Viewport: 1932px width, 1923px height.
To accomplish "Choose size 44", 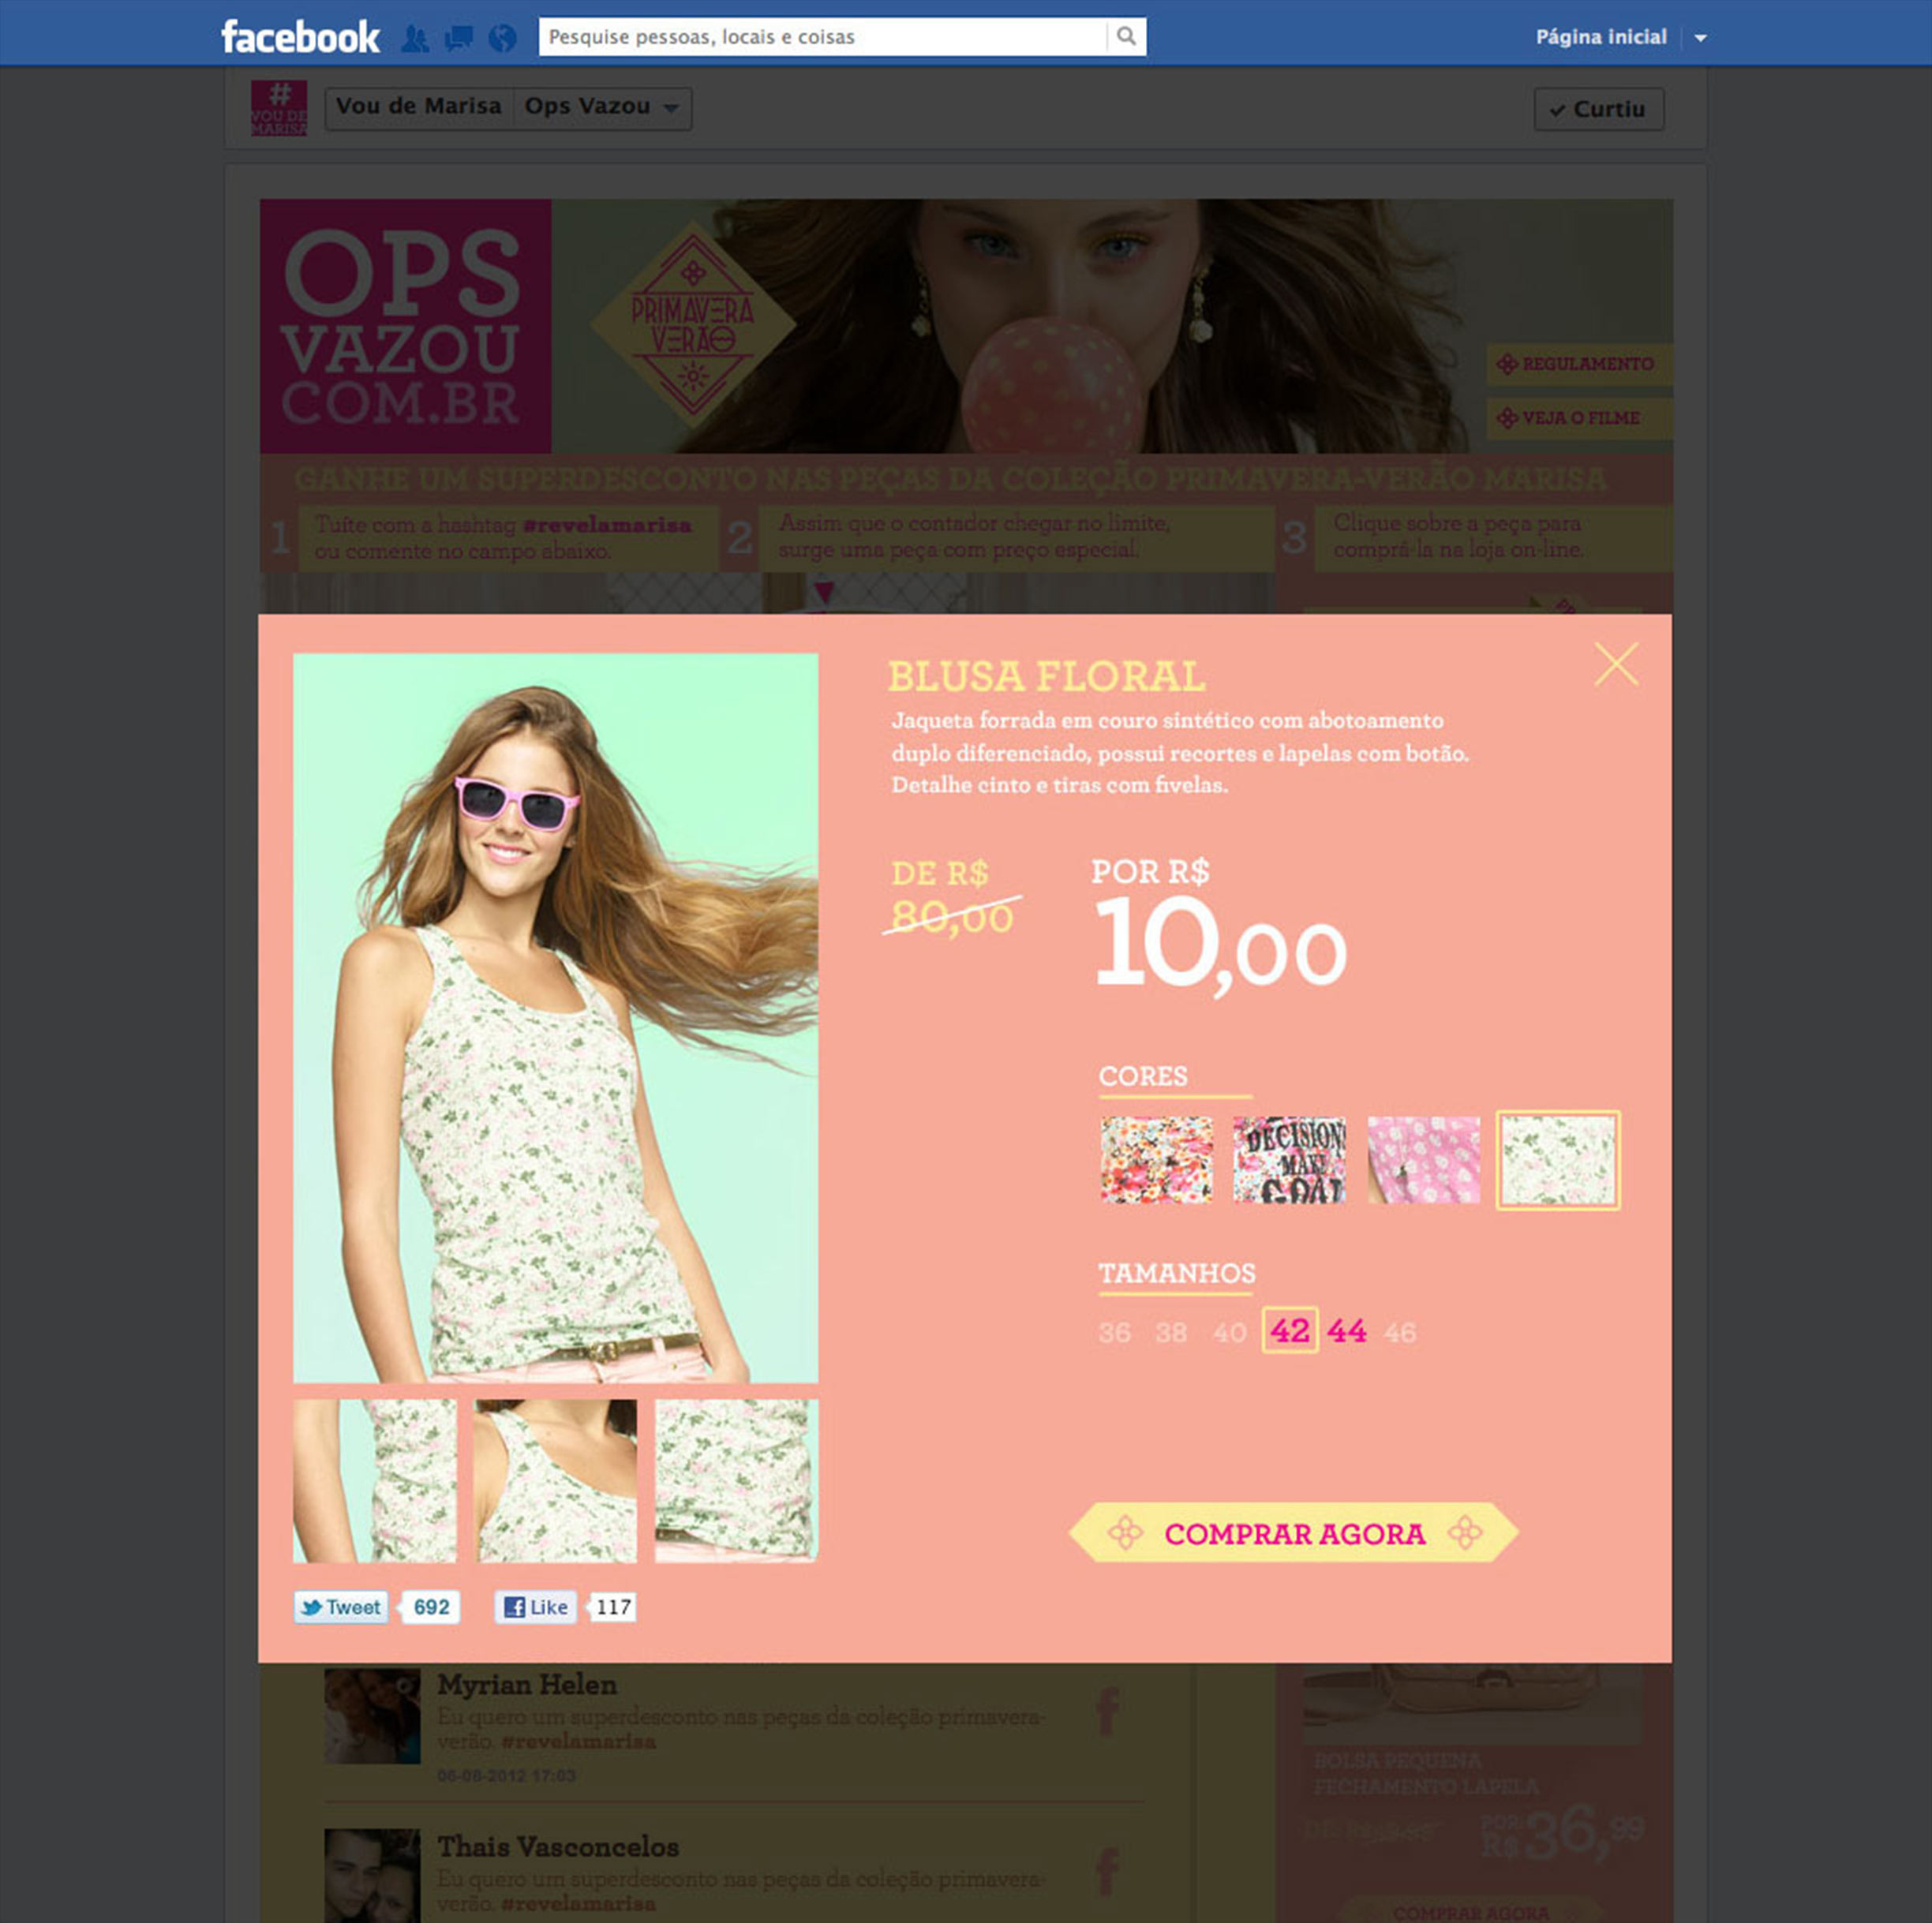I will tap(1347, 1331).
